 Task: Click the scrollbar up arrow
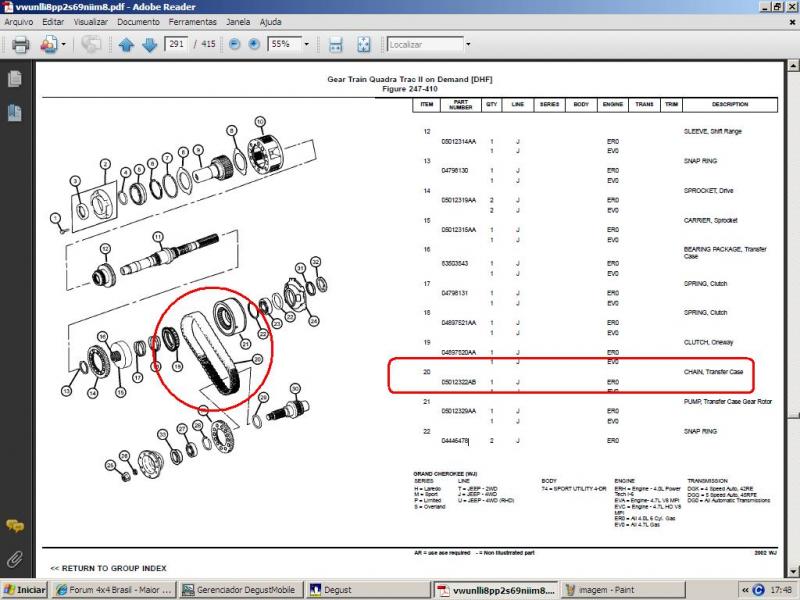[793, 65]
